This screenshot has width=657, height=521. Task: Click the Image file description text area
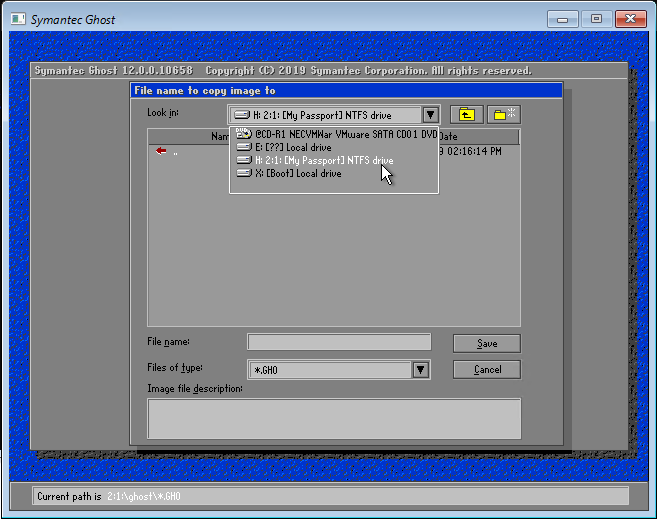[x=334, y=419]
